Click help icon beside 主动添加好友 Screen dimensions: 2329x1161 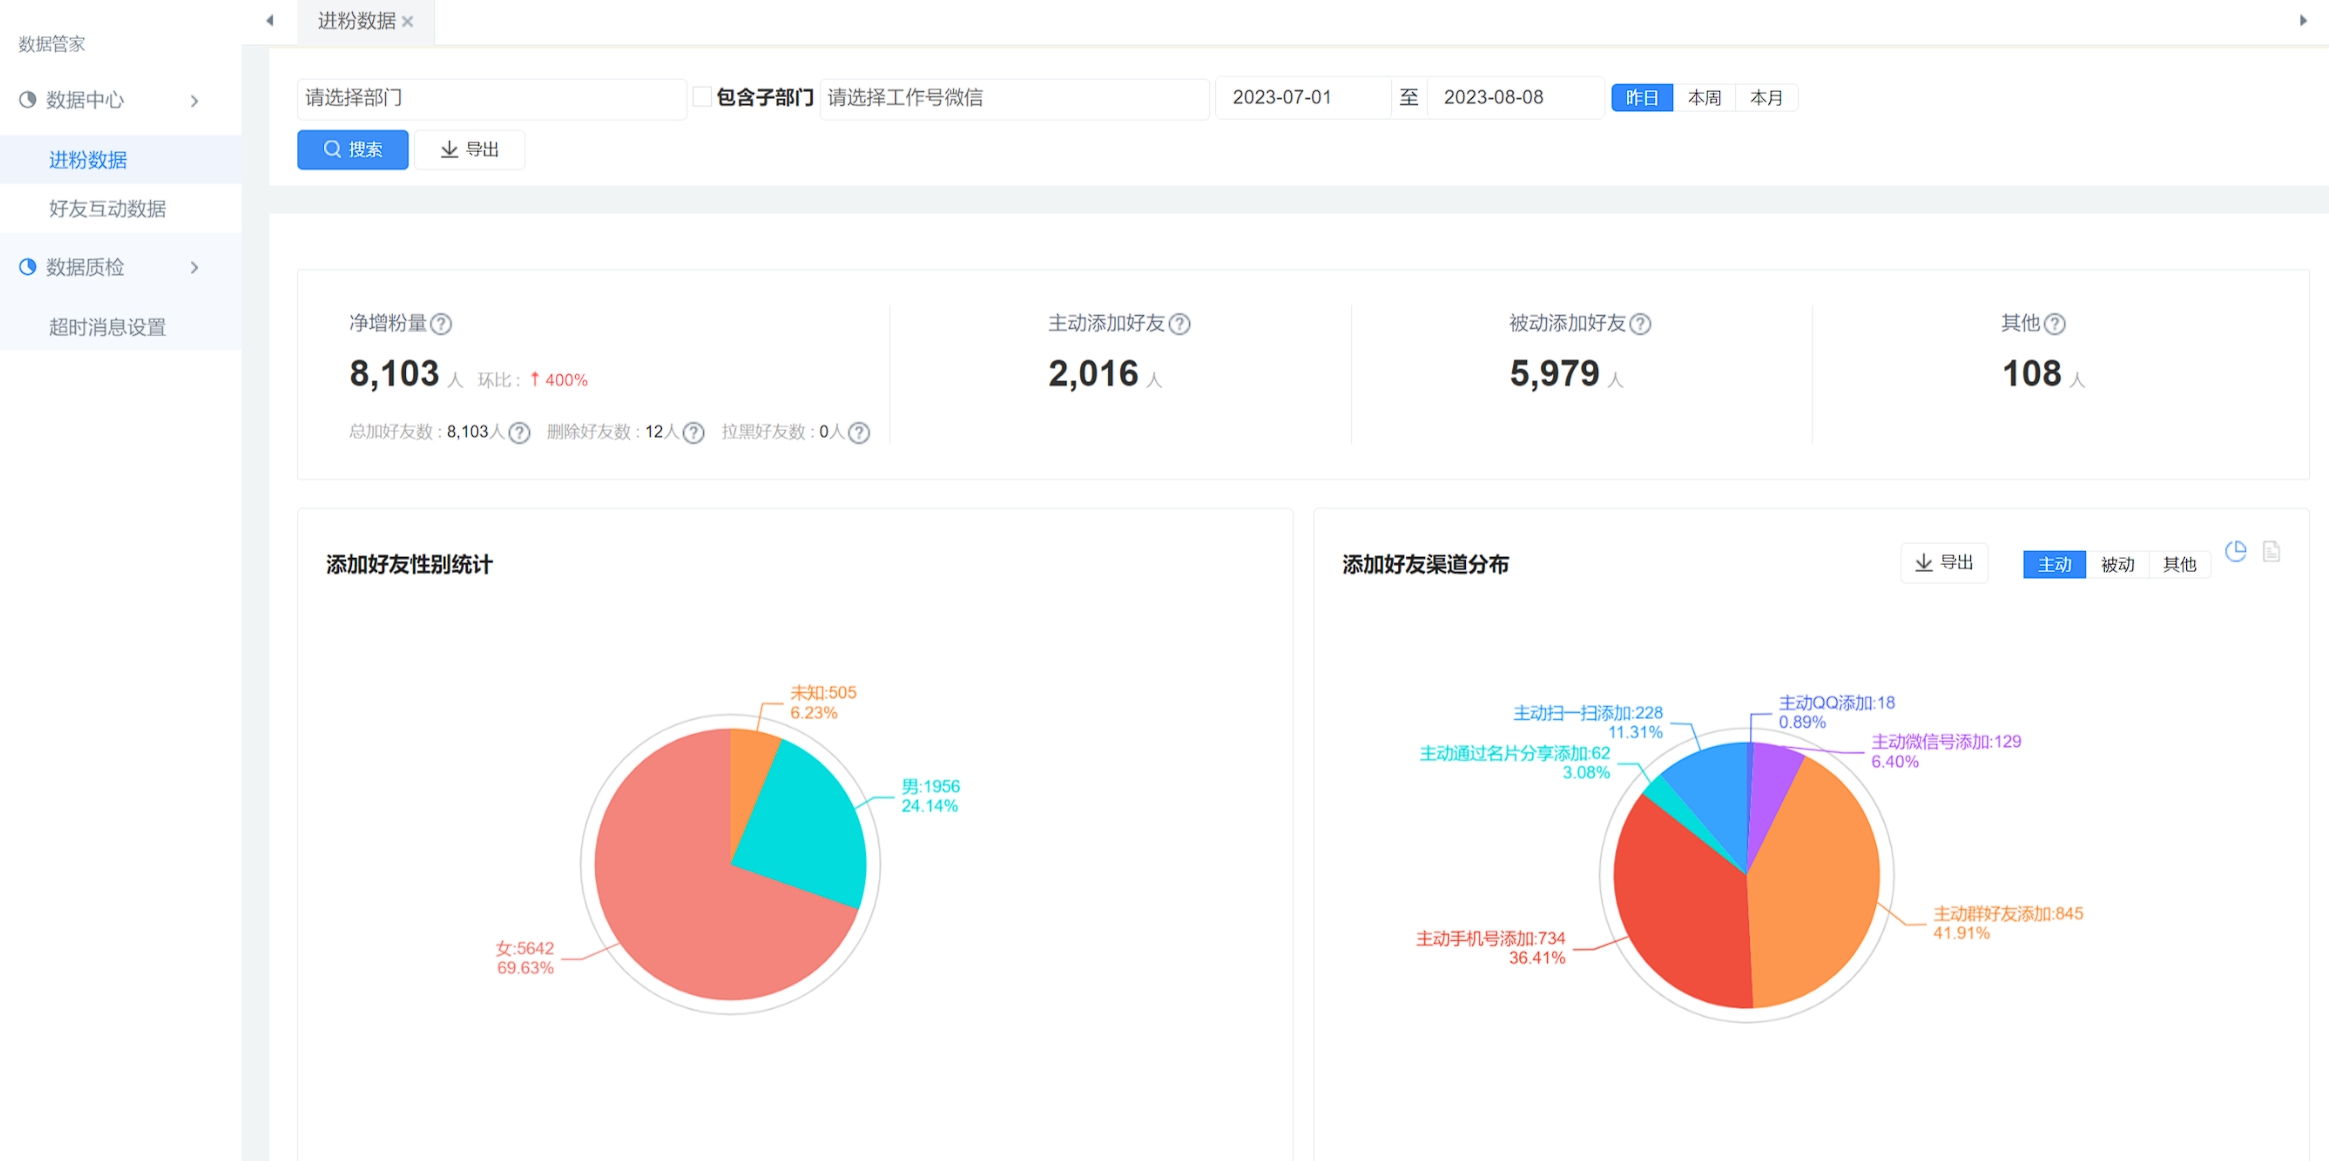click(x=1180, y=324)
